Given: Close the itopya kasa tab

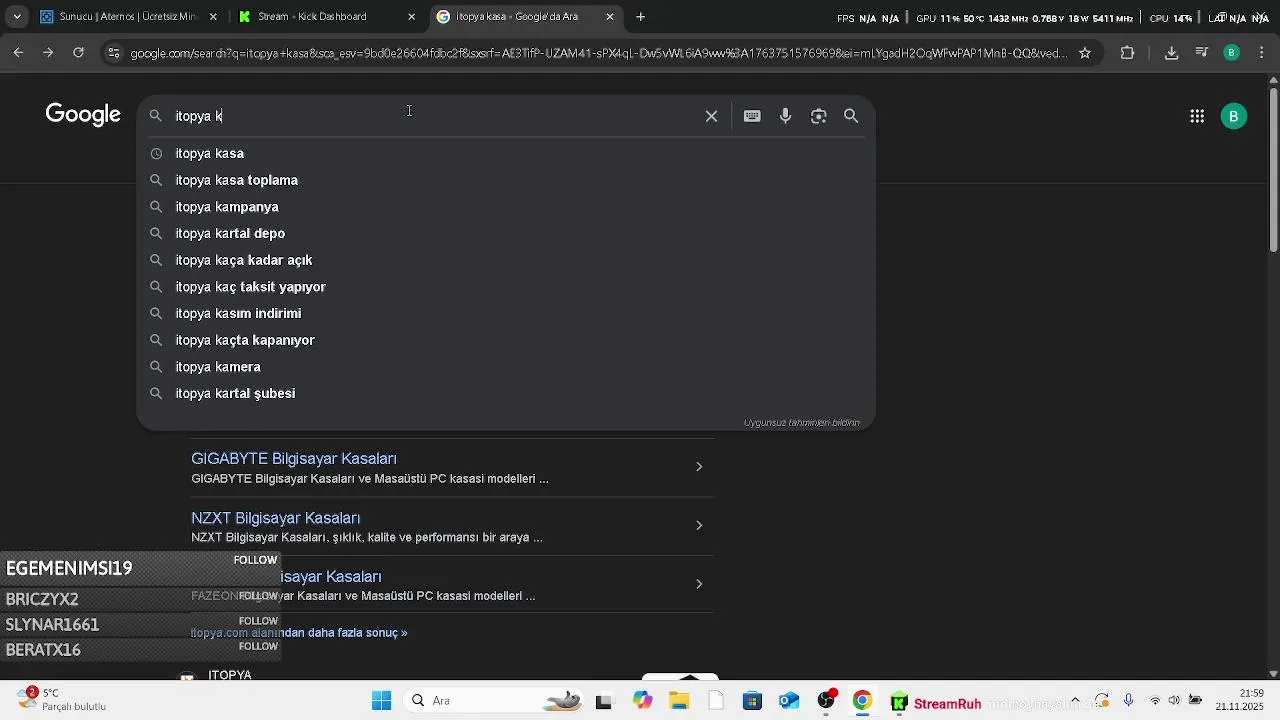Looking at the screenshot, I should pos(610,17).
